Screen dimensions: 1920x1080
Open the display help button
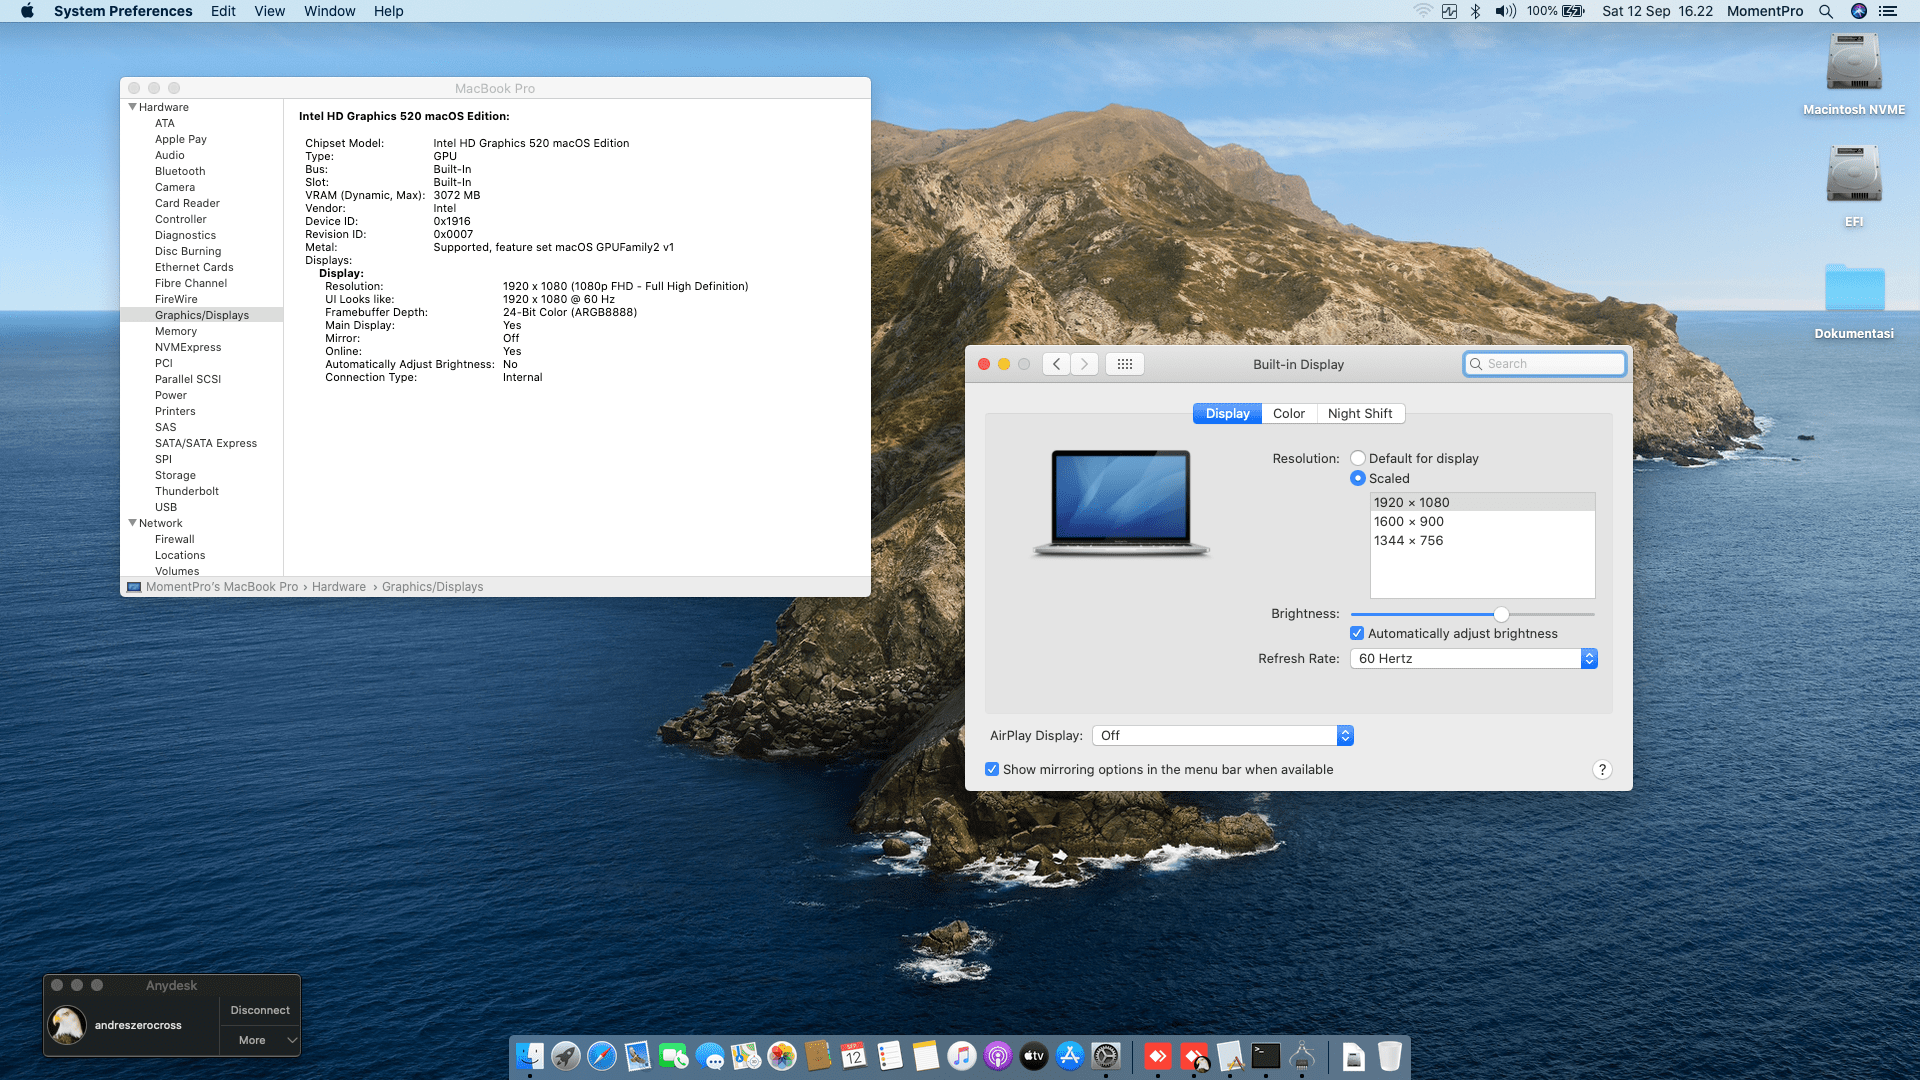(x=1602, y=769)
